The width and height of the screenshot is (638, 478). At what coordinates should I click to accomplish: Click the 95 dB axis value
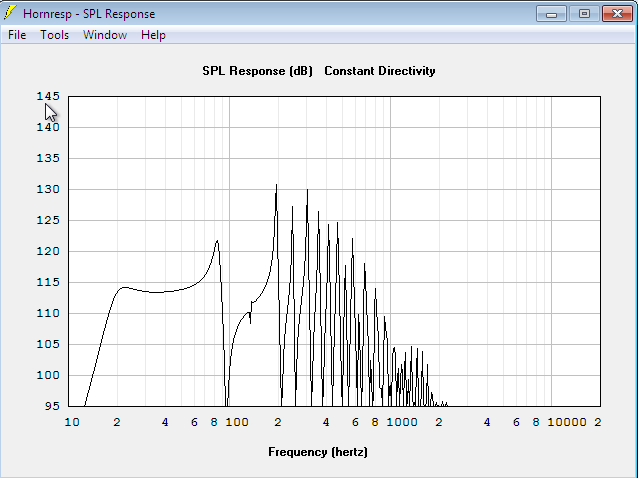click(x=52, y=406)
